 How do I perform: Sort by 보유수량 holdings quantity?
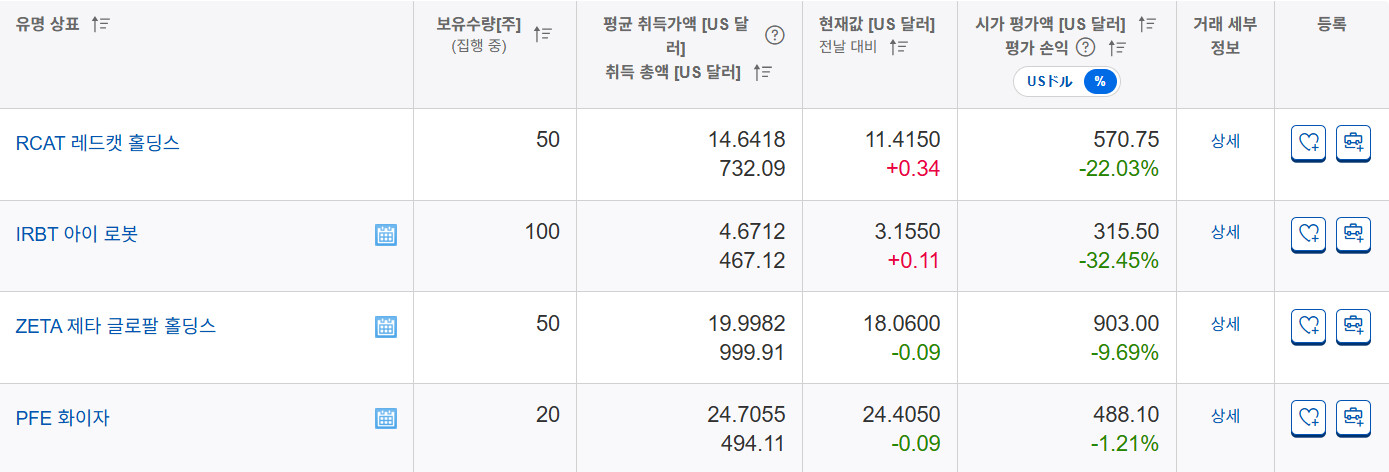point(542,34)
